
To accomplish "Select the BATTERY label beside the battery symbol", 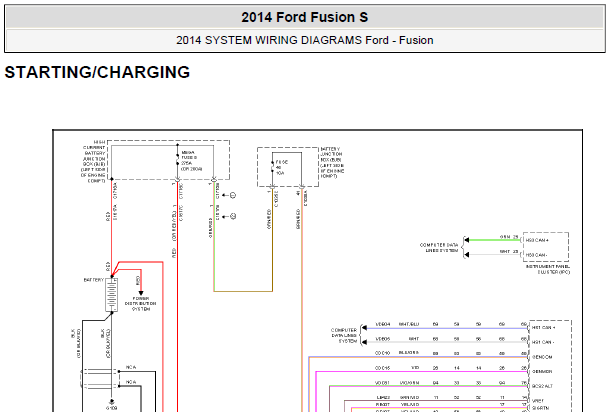I will (94, 280).
